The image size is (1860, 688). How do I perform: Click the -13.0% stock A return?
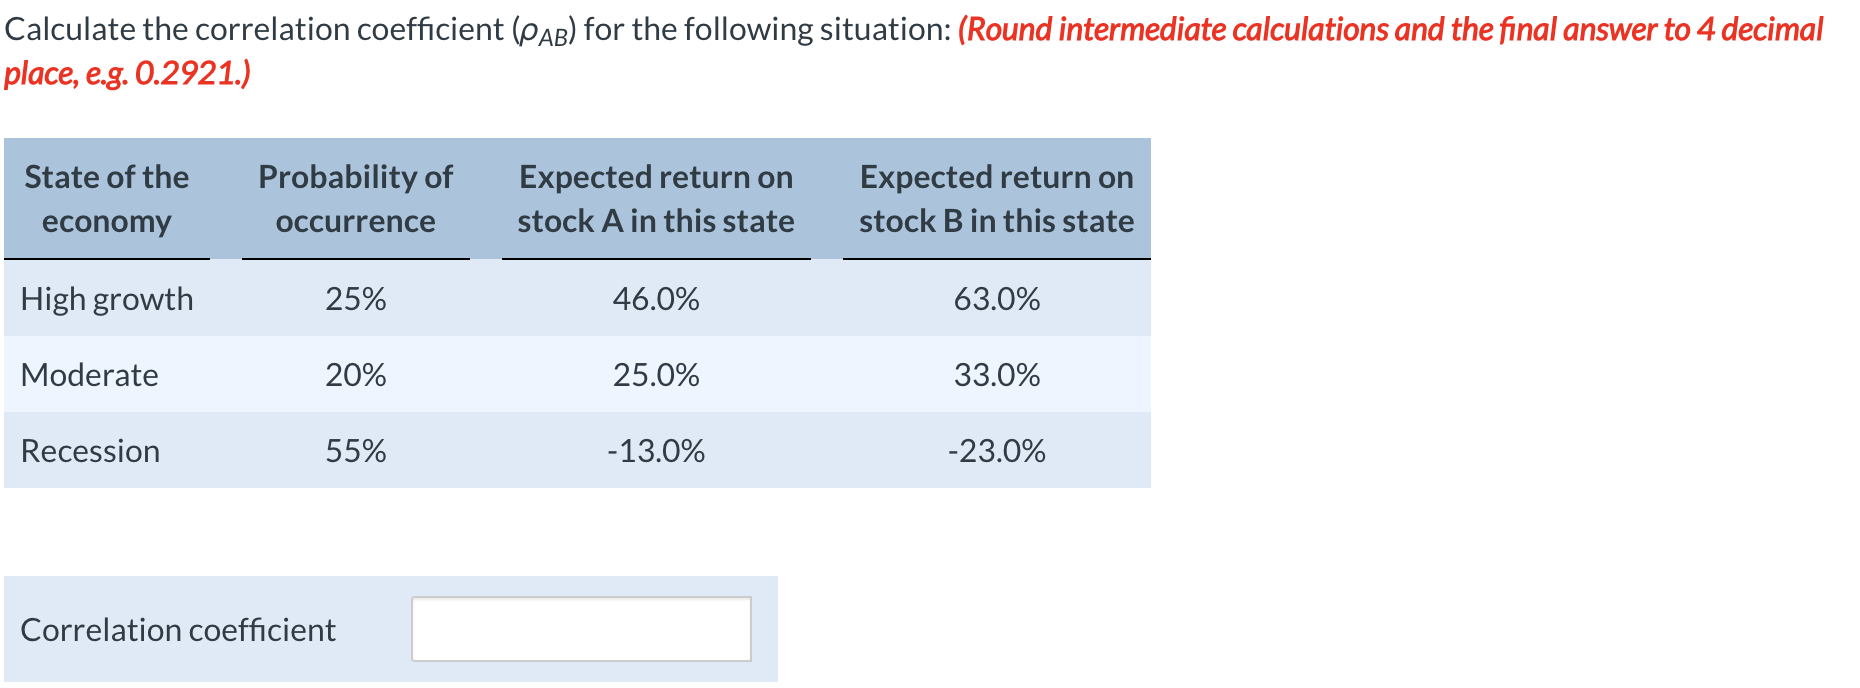656,451
